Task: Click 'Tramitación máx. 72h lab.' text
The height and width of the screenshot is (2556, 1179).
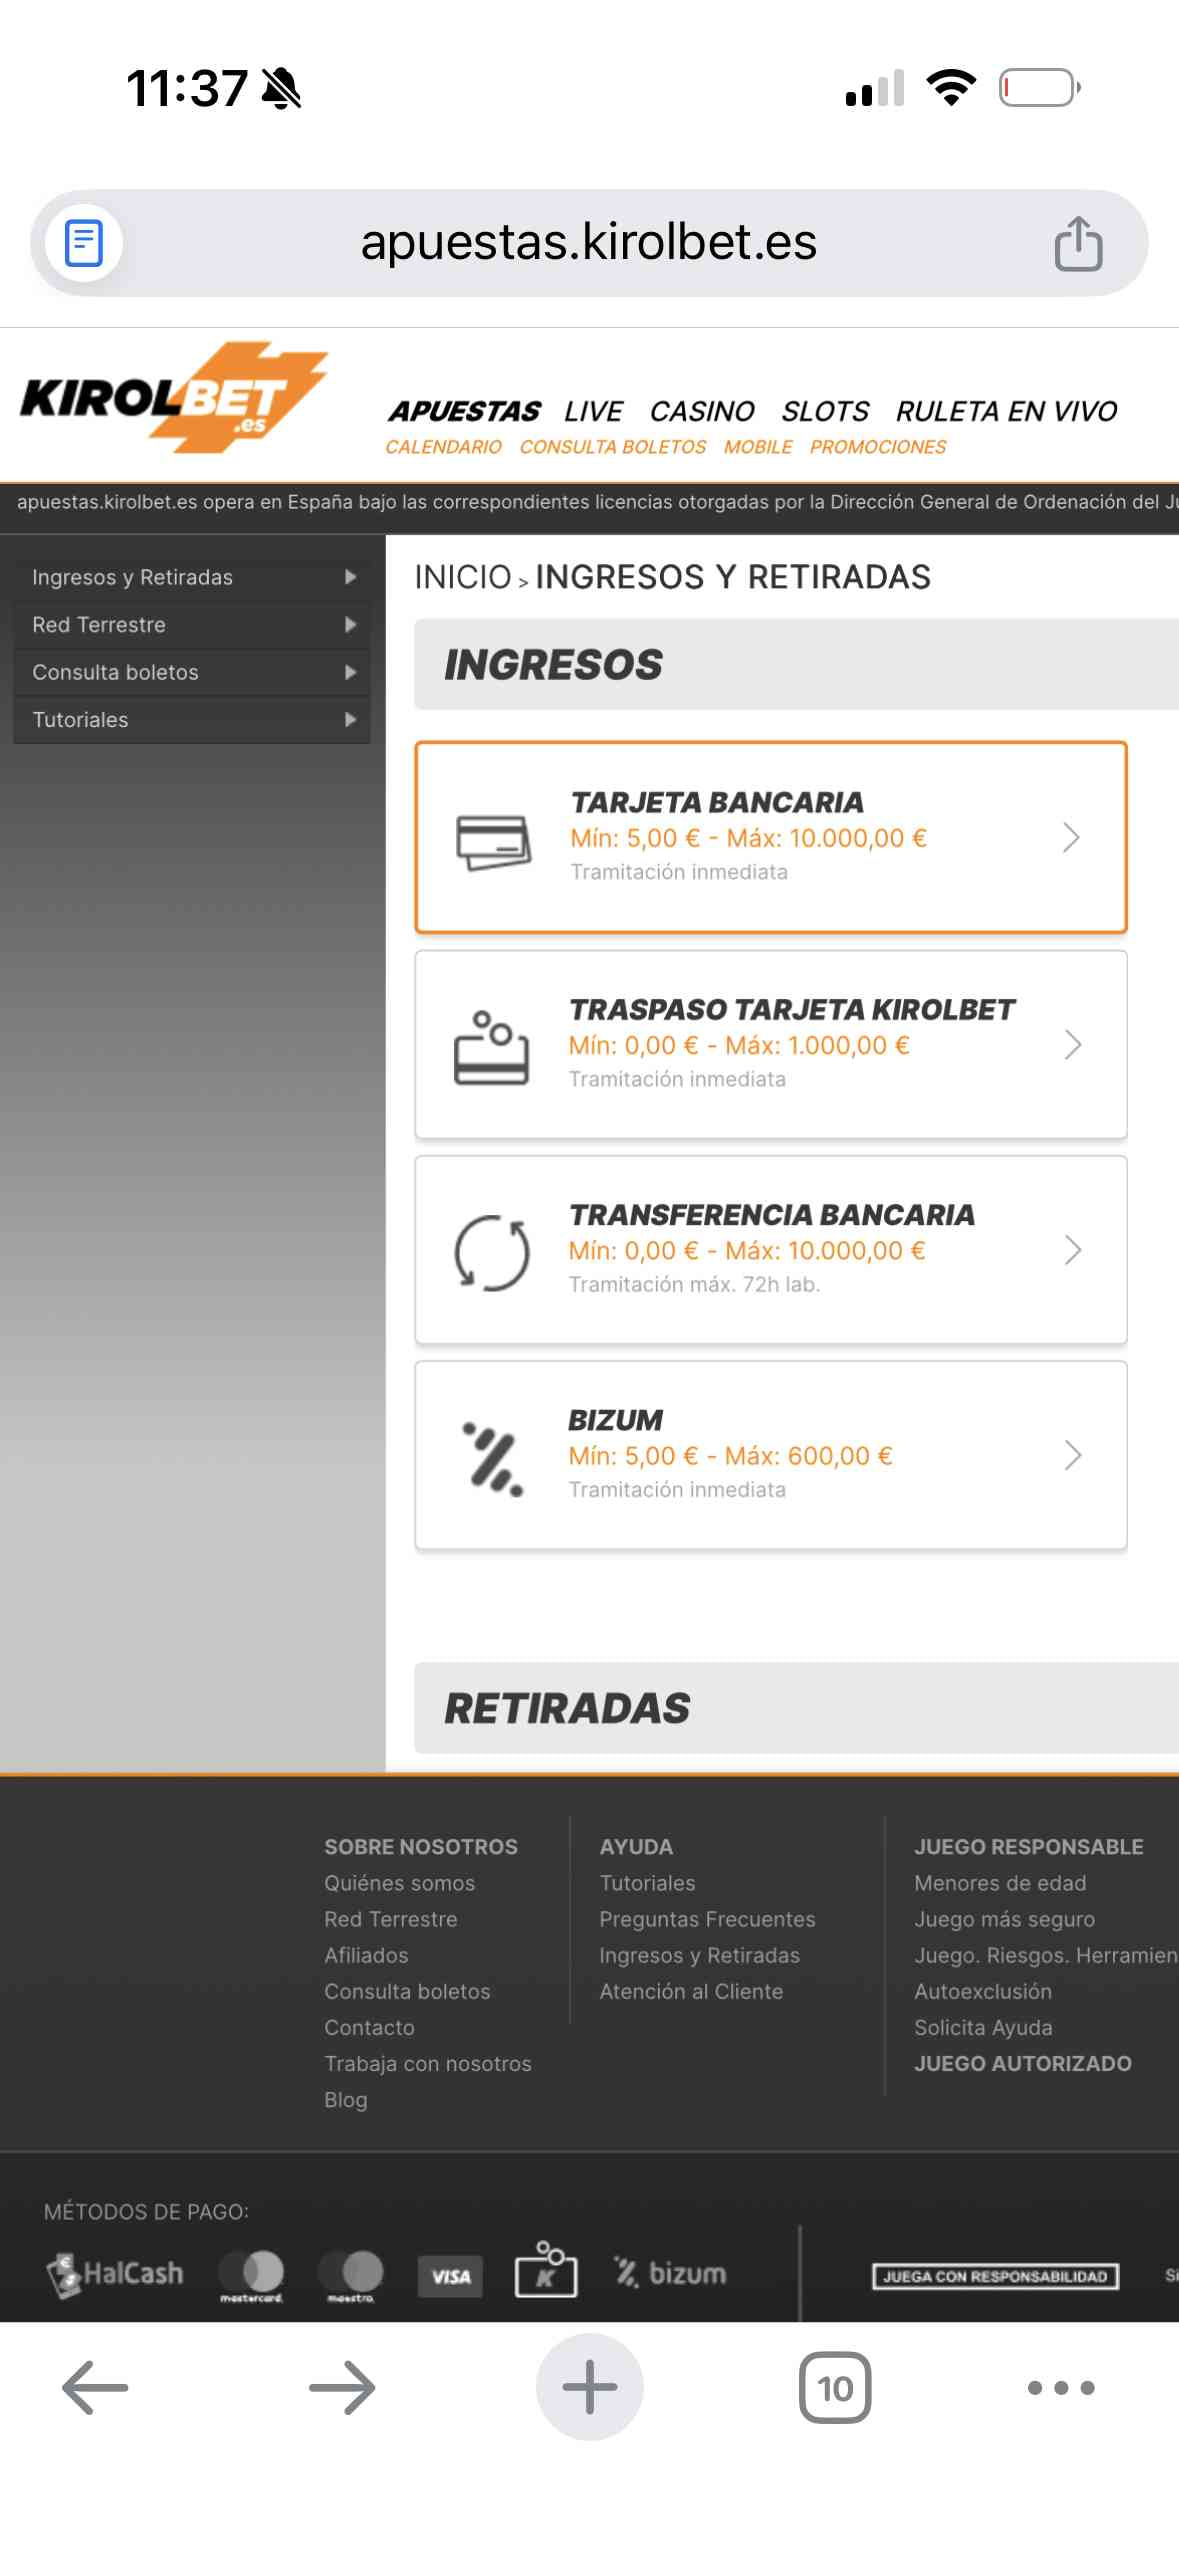Action: point(694,1285)
